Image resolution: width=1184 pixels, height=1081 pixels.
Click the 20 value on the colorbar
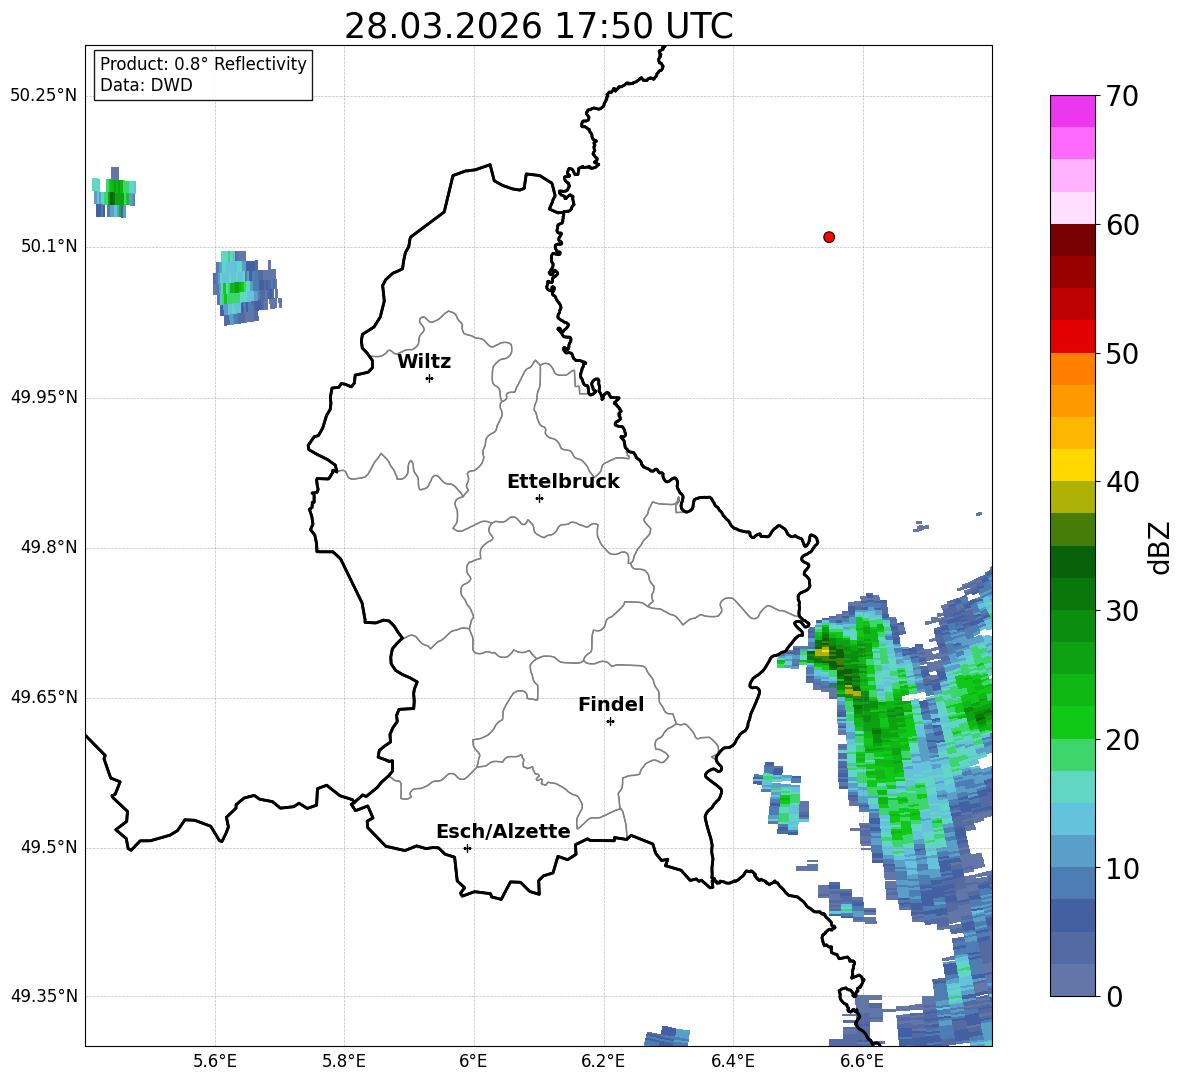pyautogui.click(x=1122, y=740)
